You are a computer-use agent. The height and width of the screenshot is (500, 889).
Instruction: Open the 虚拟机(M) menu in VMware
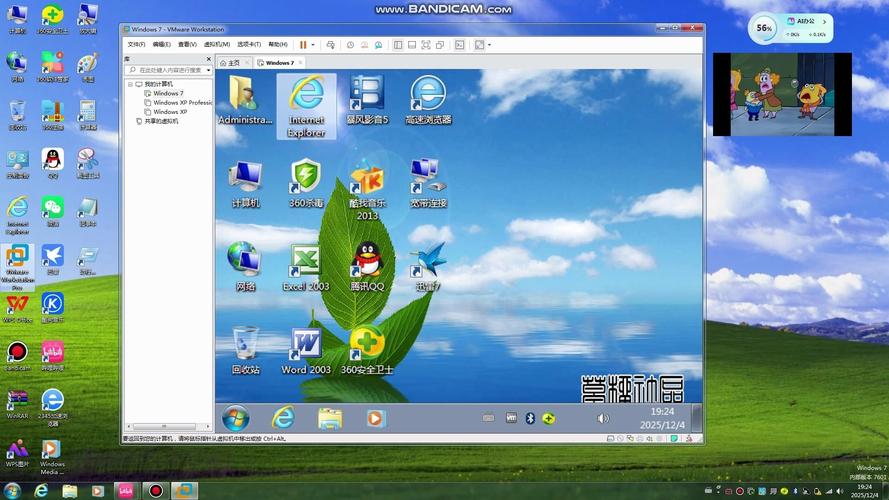tap(217, 45)
